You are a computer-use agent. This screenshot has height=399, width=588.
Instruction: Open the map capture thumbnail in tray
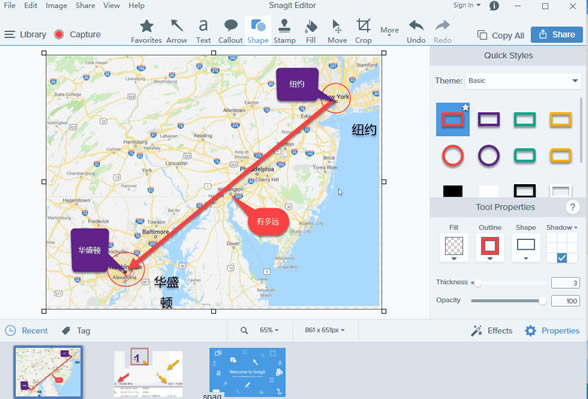pyautogui.click(x=48, y=372)
